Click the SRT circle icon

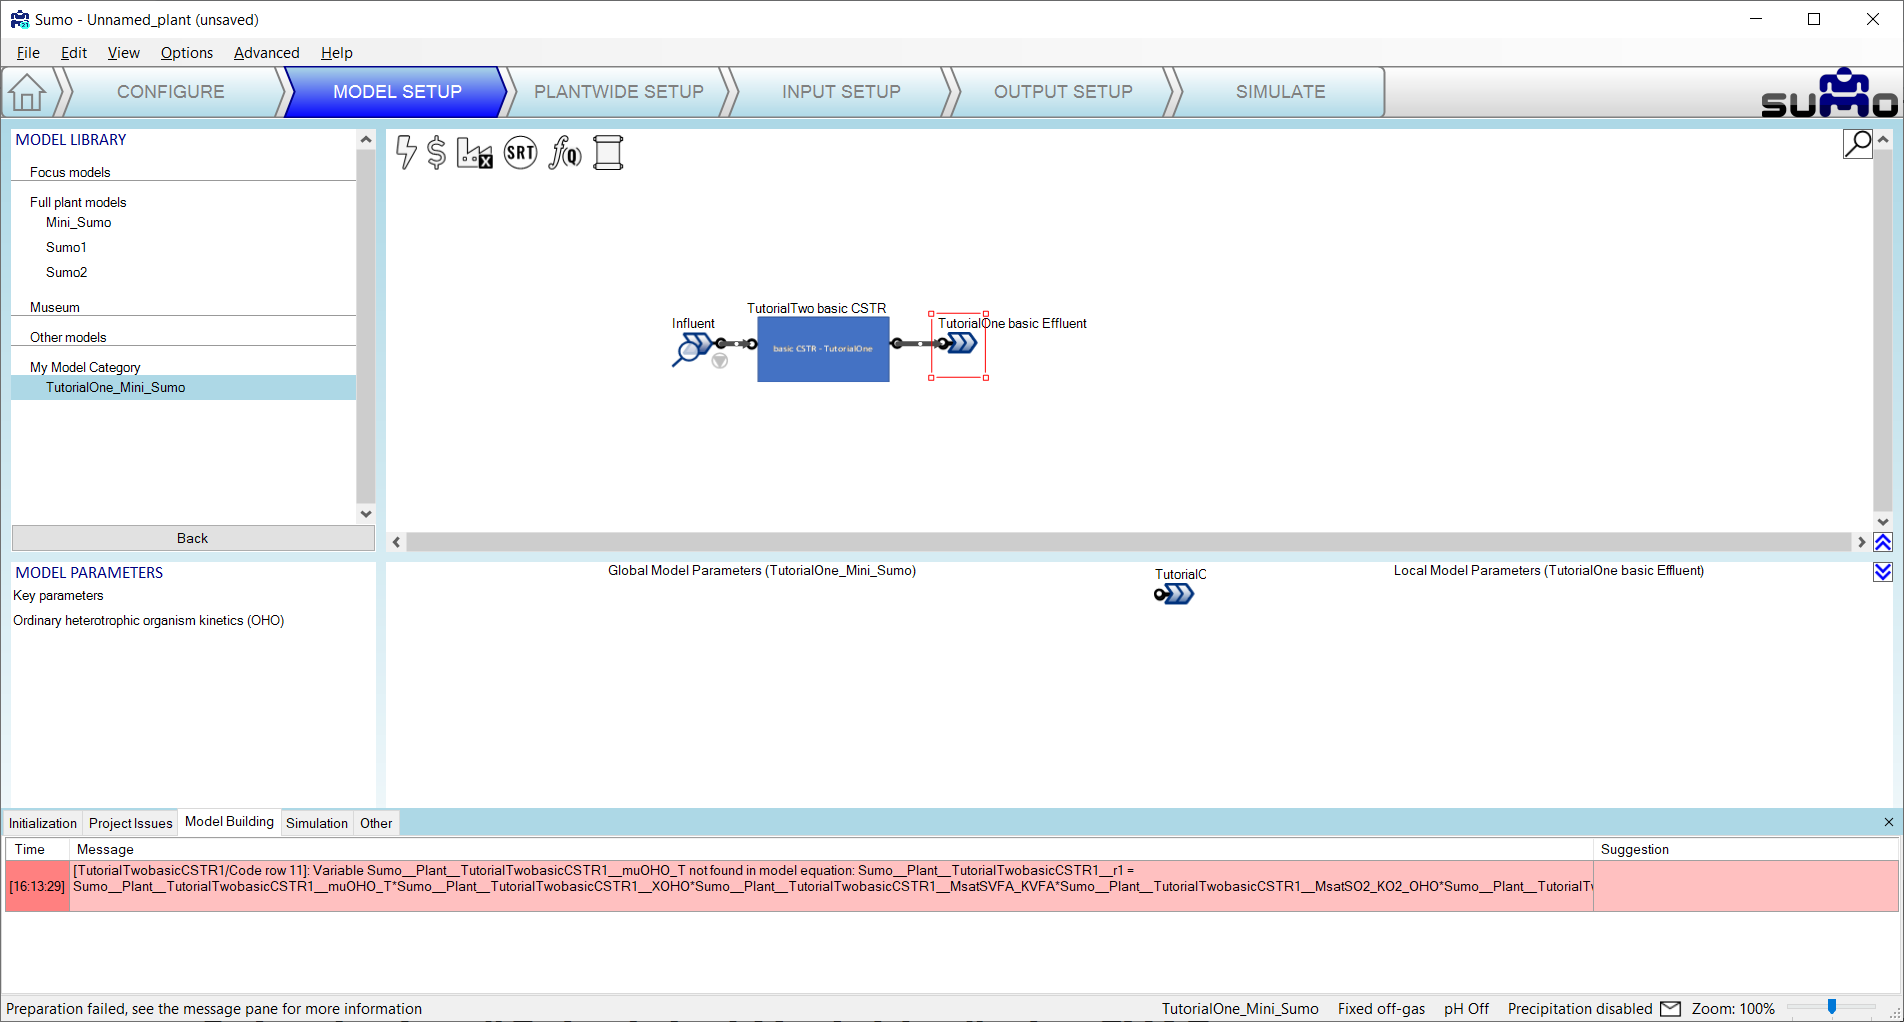click(x=520, y=153)
